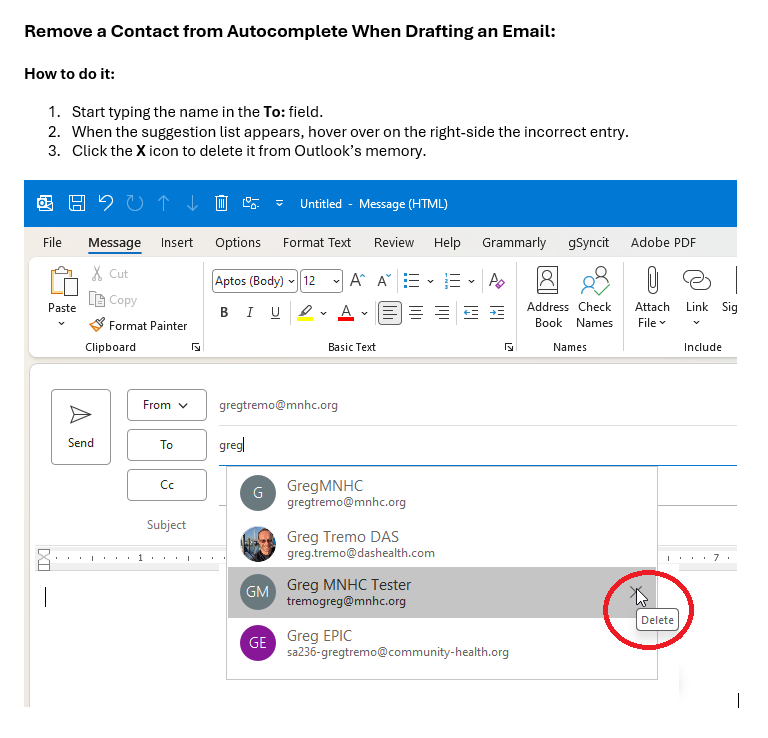Toggle Bold formatting

[x=224, y=313]
